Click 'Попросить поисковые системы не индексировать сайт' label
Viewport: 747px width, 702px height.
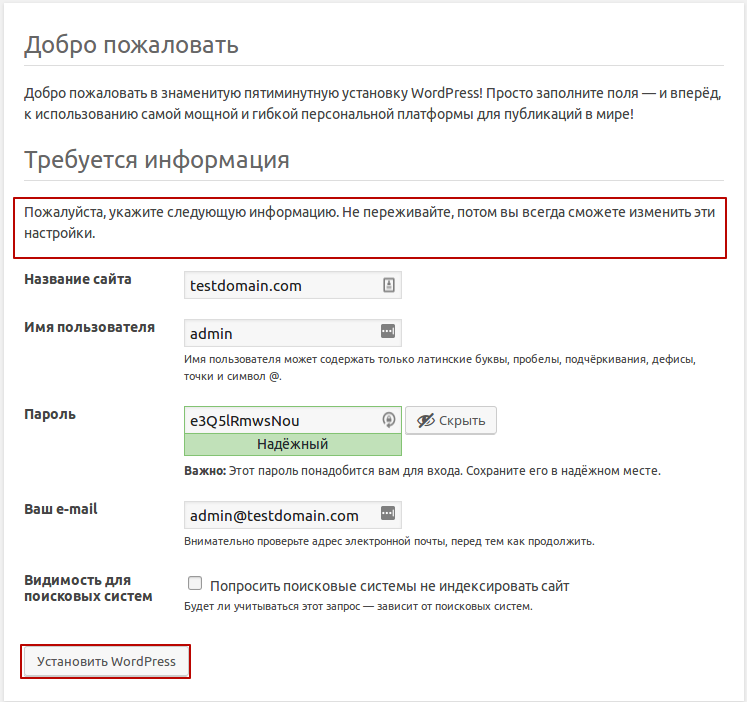[389, 586]
